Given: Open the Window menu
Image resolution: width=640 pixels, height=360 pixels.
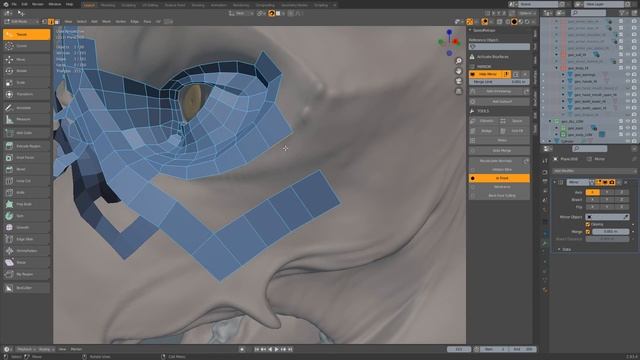Looking at the screenshot, I should click(55, 4).
